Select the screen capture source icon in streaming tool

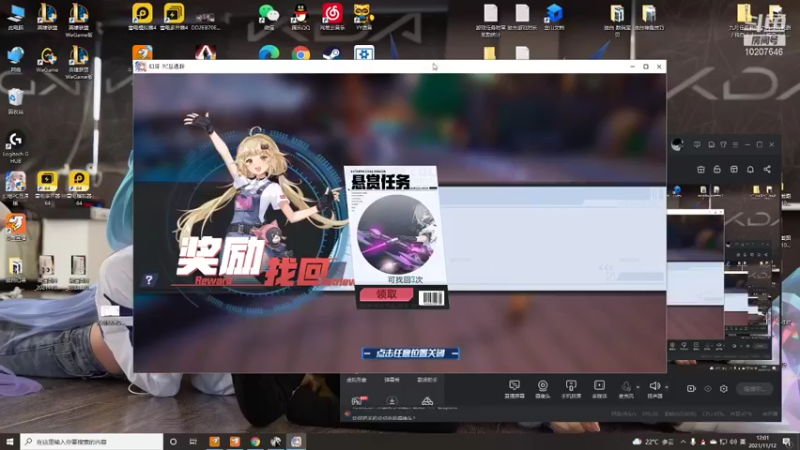[x=514, y=388]
